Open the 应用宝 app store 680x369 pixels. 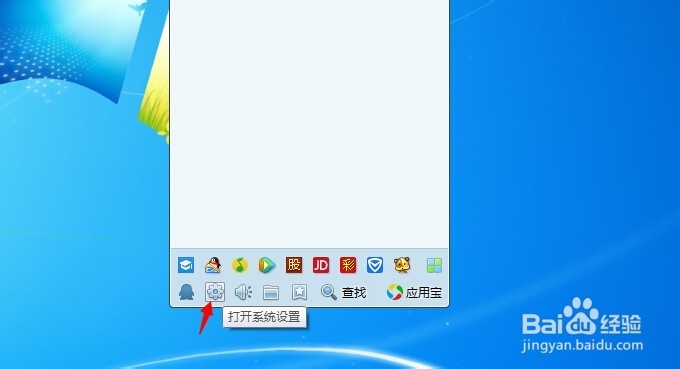(x=414, y=293)
